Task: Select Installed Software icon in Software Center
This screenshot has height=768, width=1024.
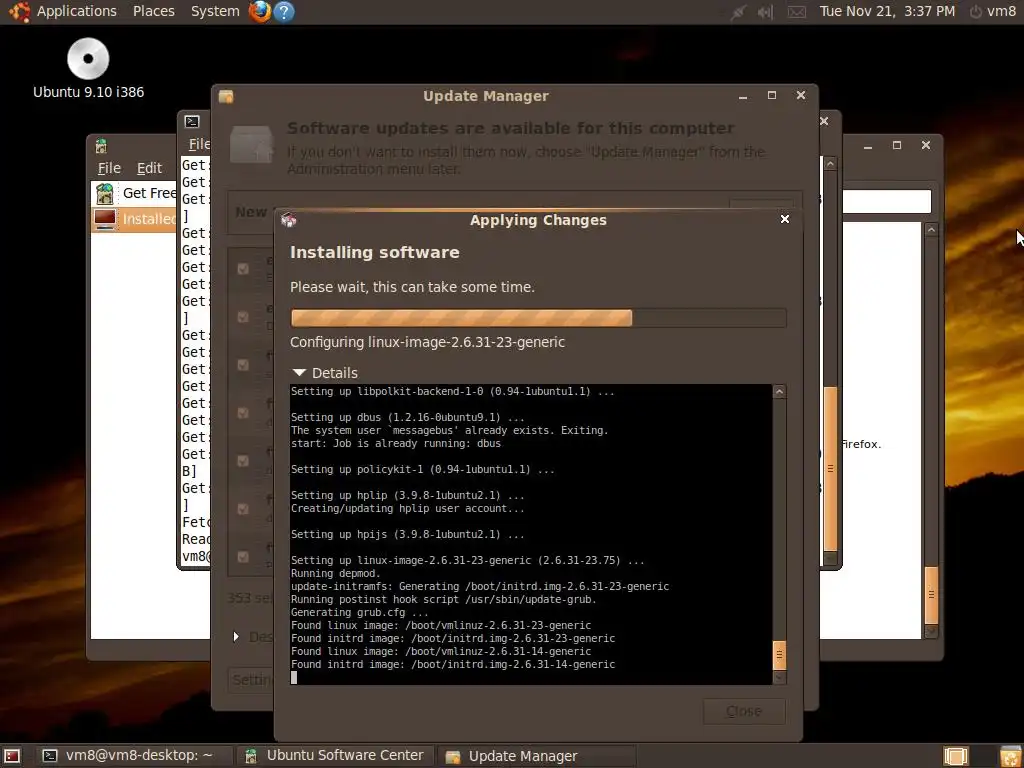Action: click(105, 218)
